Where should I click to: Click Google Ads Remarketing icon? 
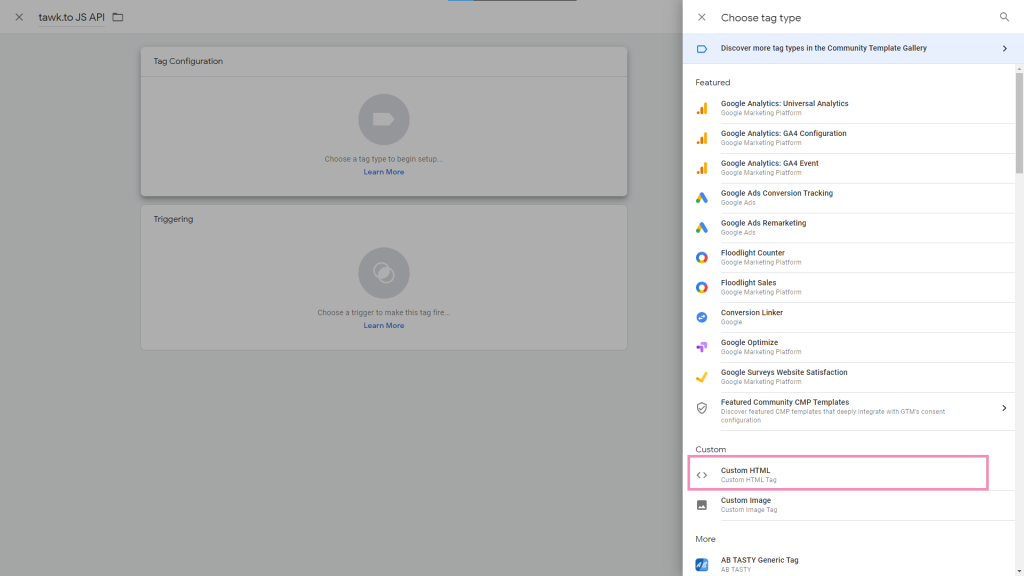tap(701, 228)
